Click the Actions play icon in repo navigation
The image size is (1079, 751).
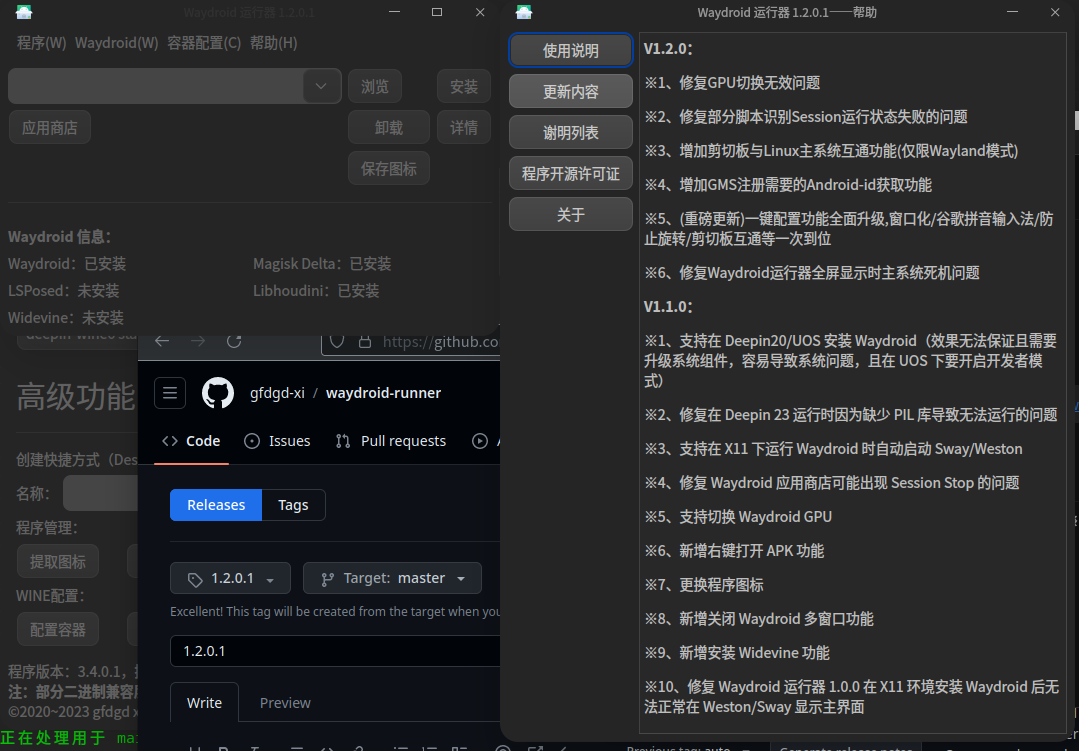coord(480,441)
